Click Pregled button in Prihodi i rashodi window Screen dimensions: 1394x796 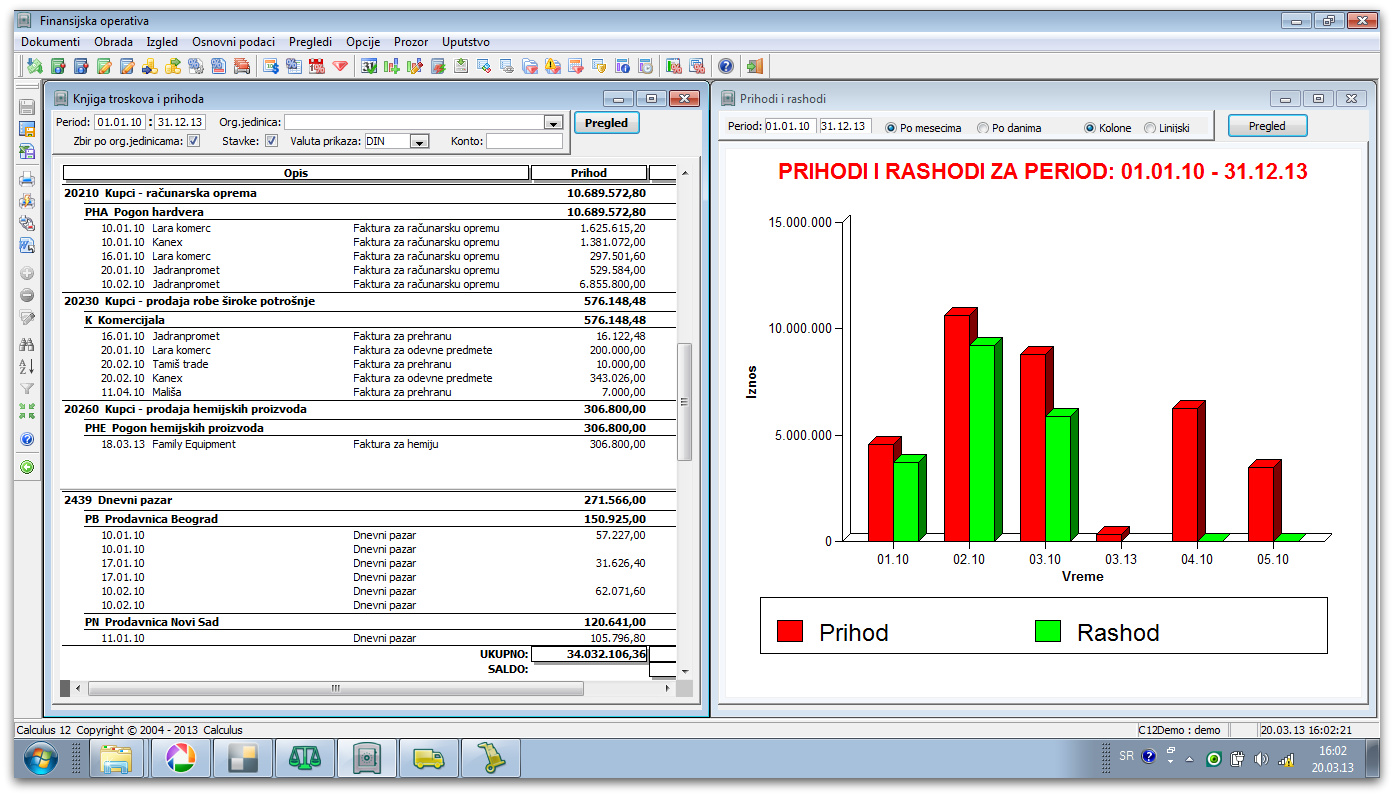point(1267,126)
